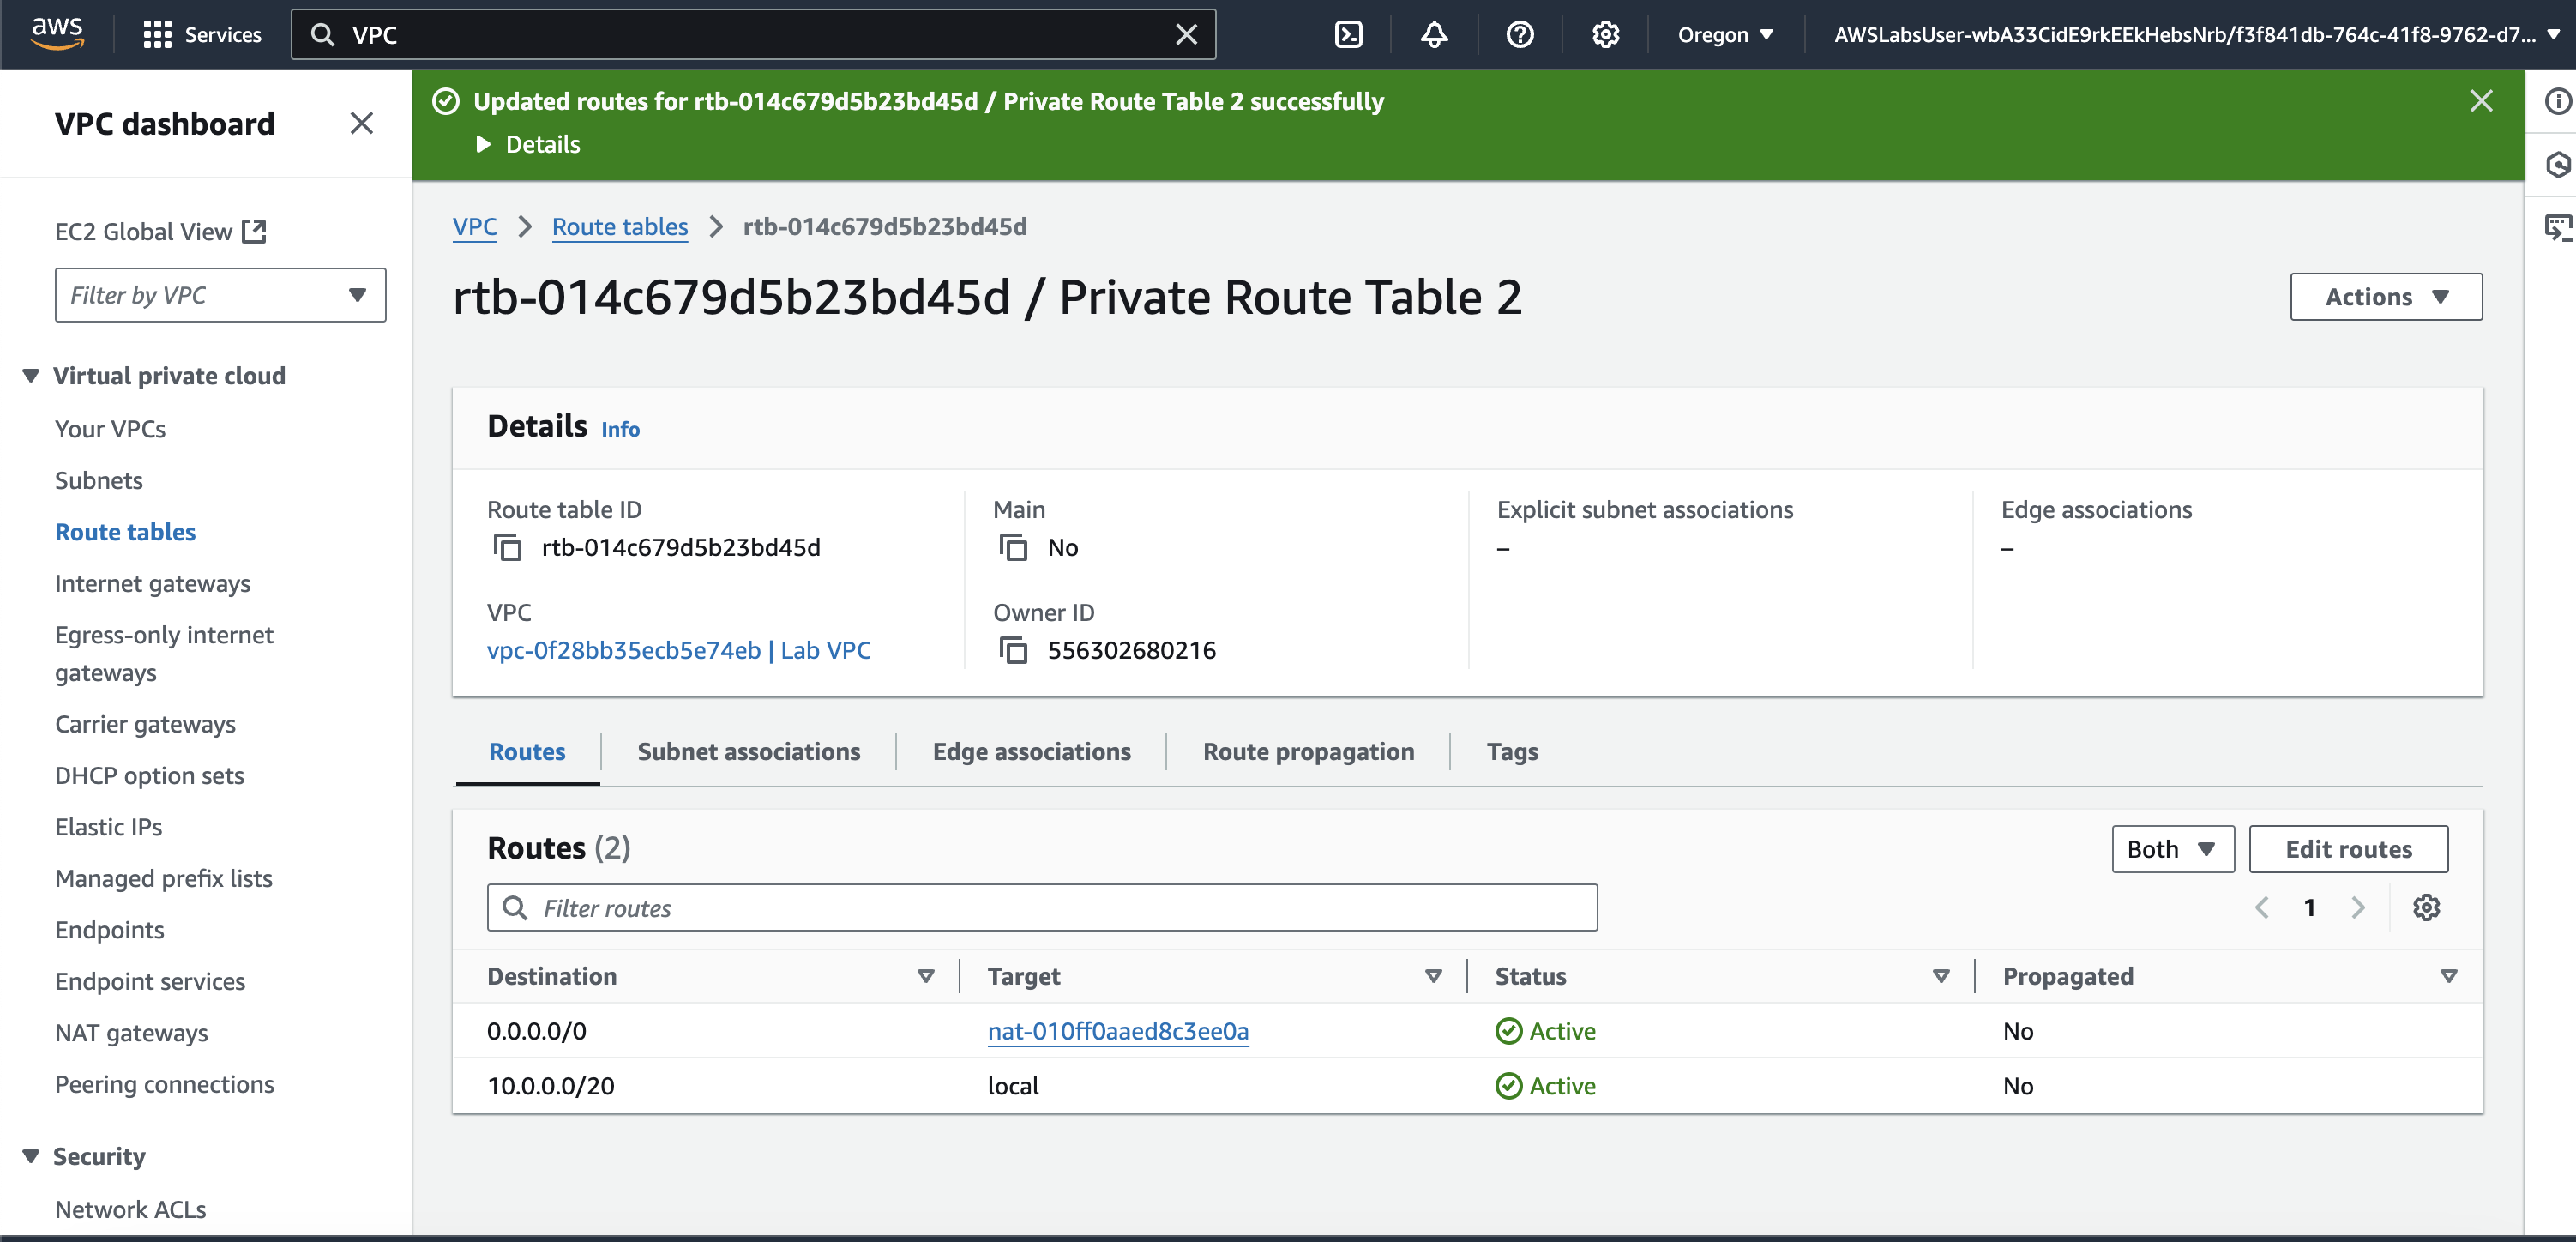
Task: Open the console settings gear icon
Action: (x=1605, y=35)
